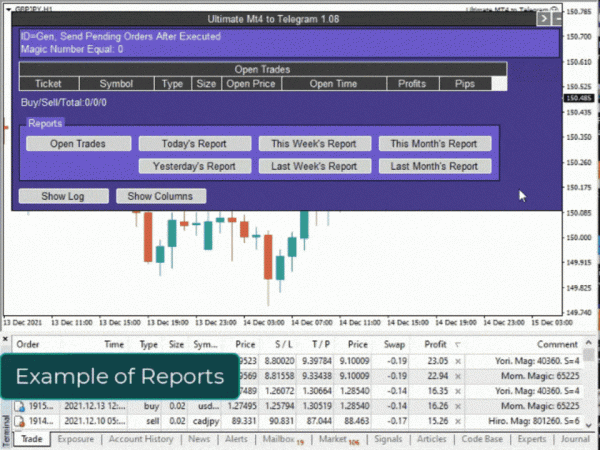
Task: Sort the terminal by first Time column
Action: click(114, 344)
